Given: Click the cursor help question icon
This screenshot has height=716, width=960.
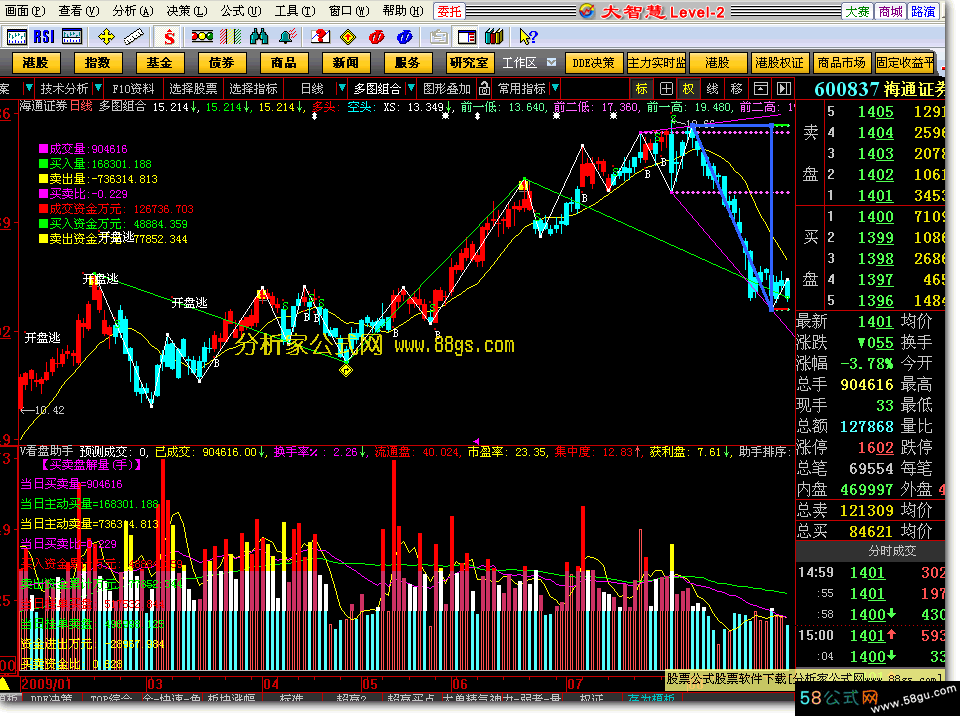Looking at the screenshot, I should pyautogui.click(x=528, y=37).
